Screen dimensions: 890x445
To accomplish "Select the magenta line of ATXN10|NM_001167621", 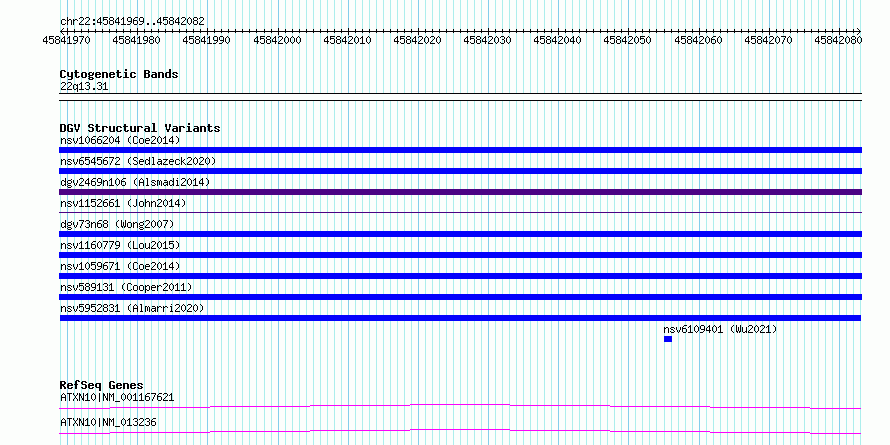I will click(x=460, y=406).
